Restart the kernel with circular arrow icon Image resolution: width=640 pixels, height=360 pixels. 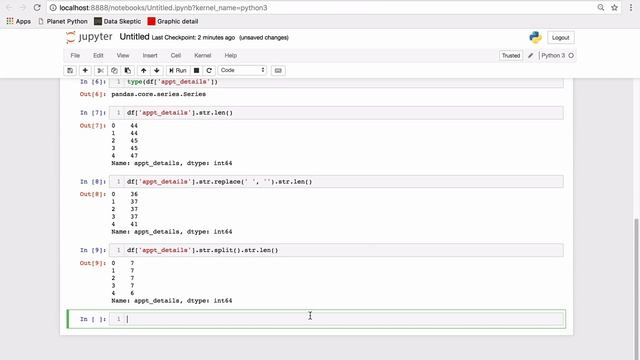(x=209, y=71)
